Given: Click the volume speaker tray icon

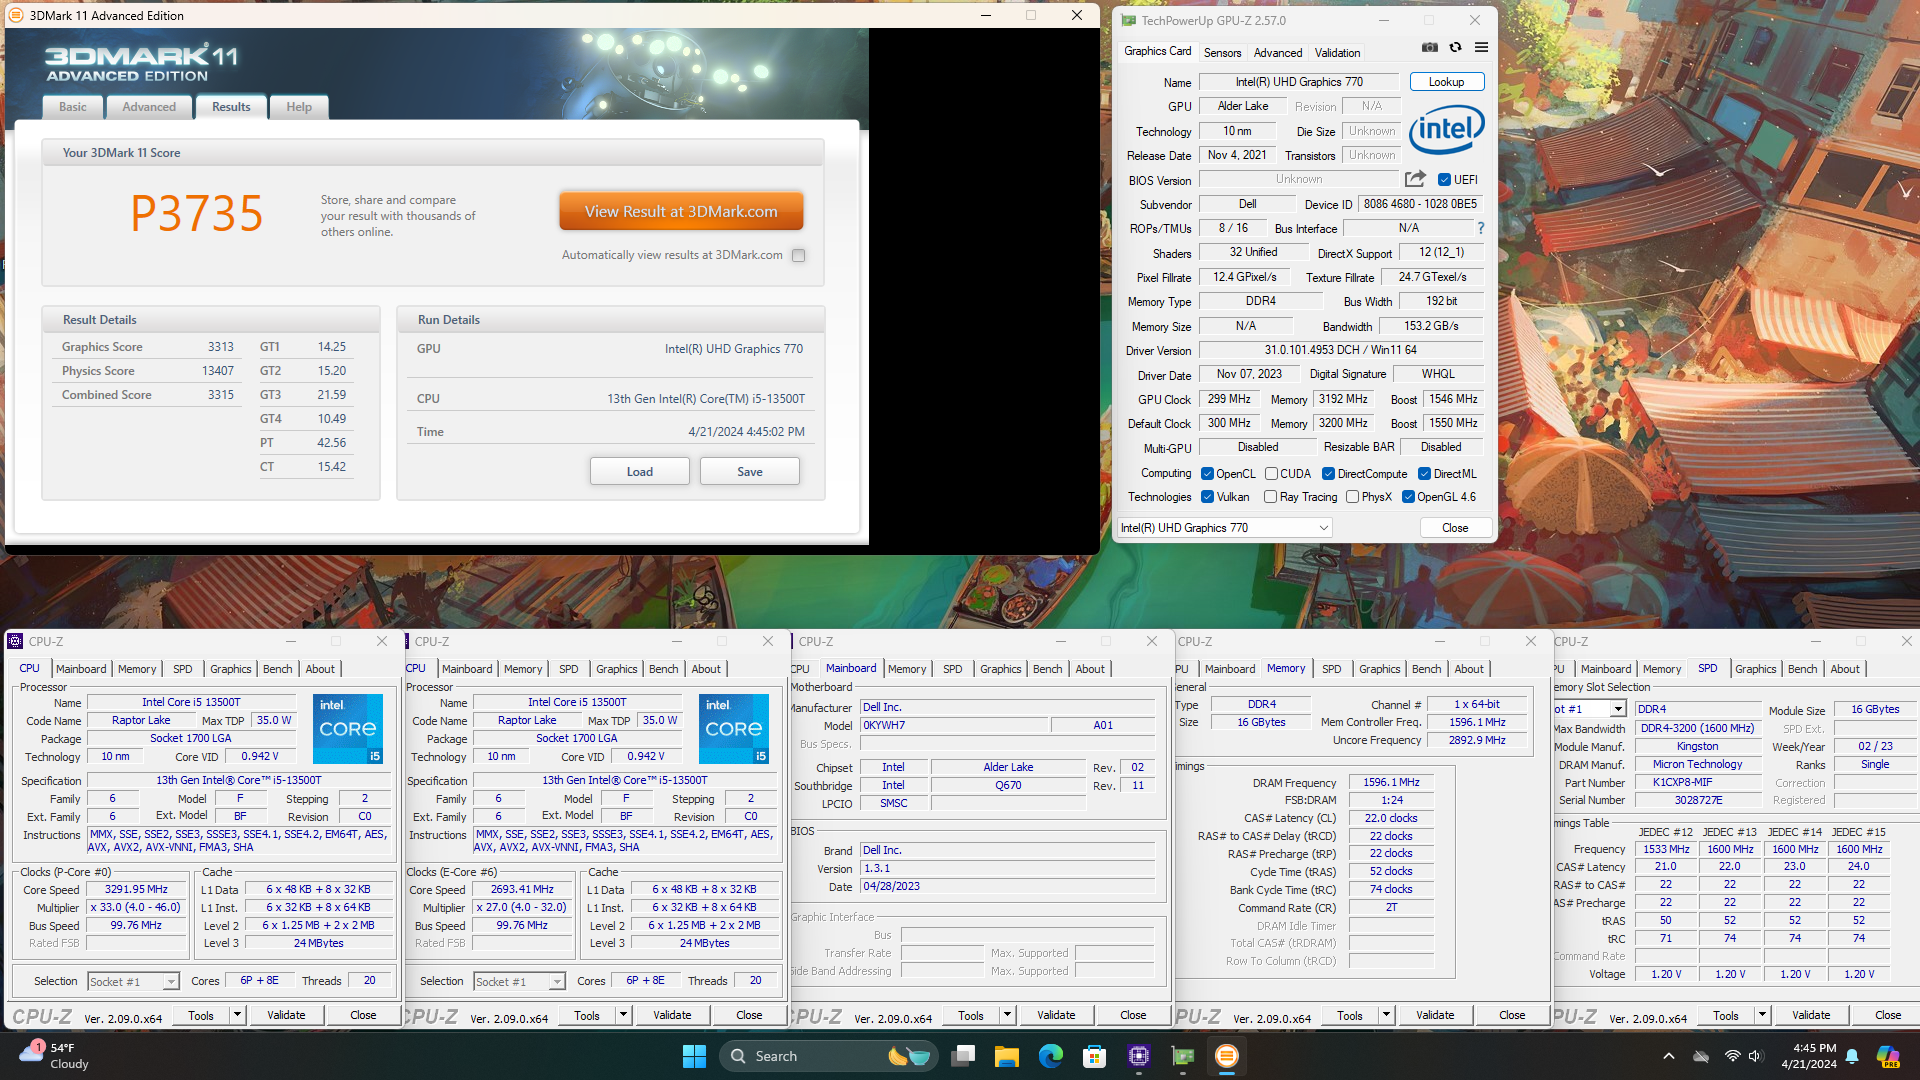Looking at the screenshot, I should [x=1757, y=1056].
